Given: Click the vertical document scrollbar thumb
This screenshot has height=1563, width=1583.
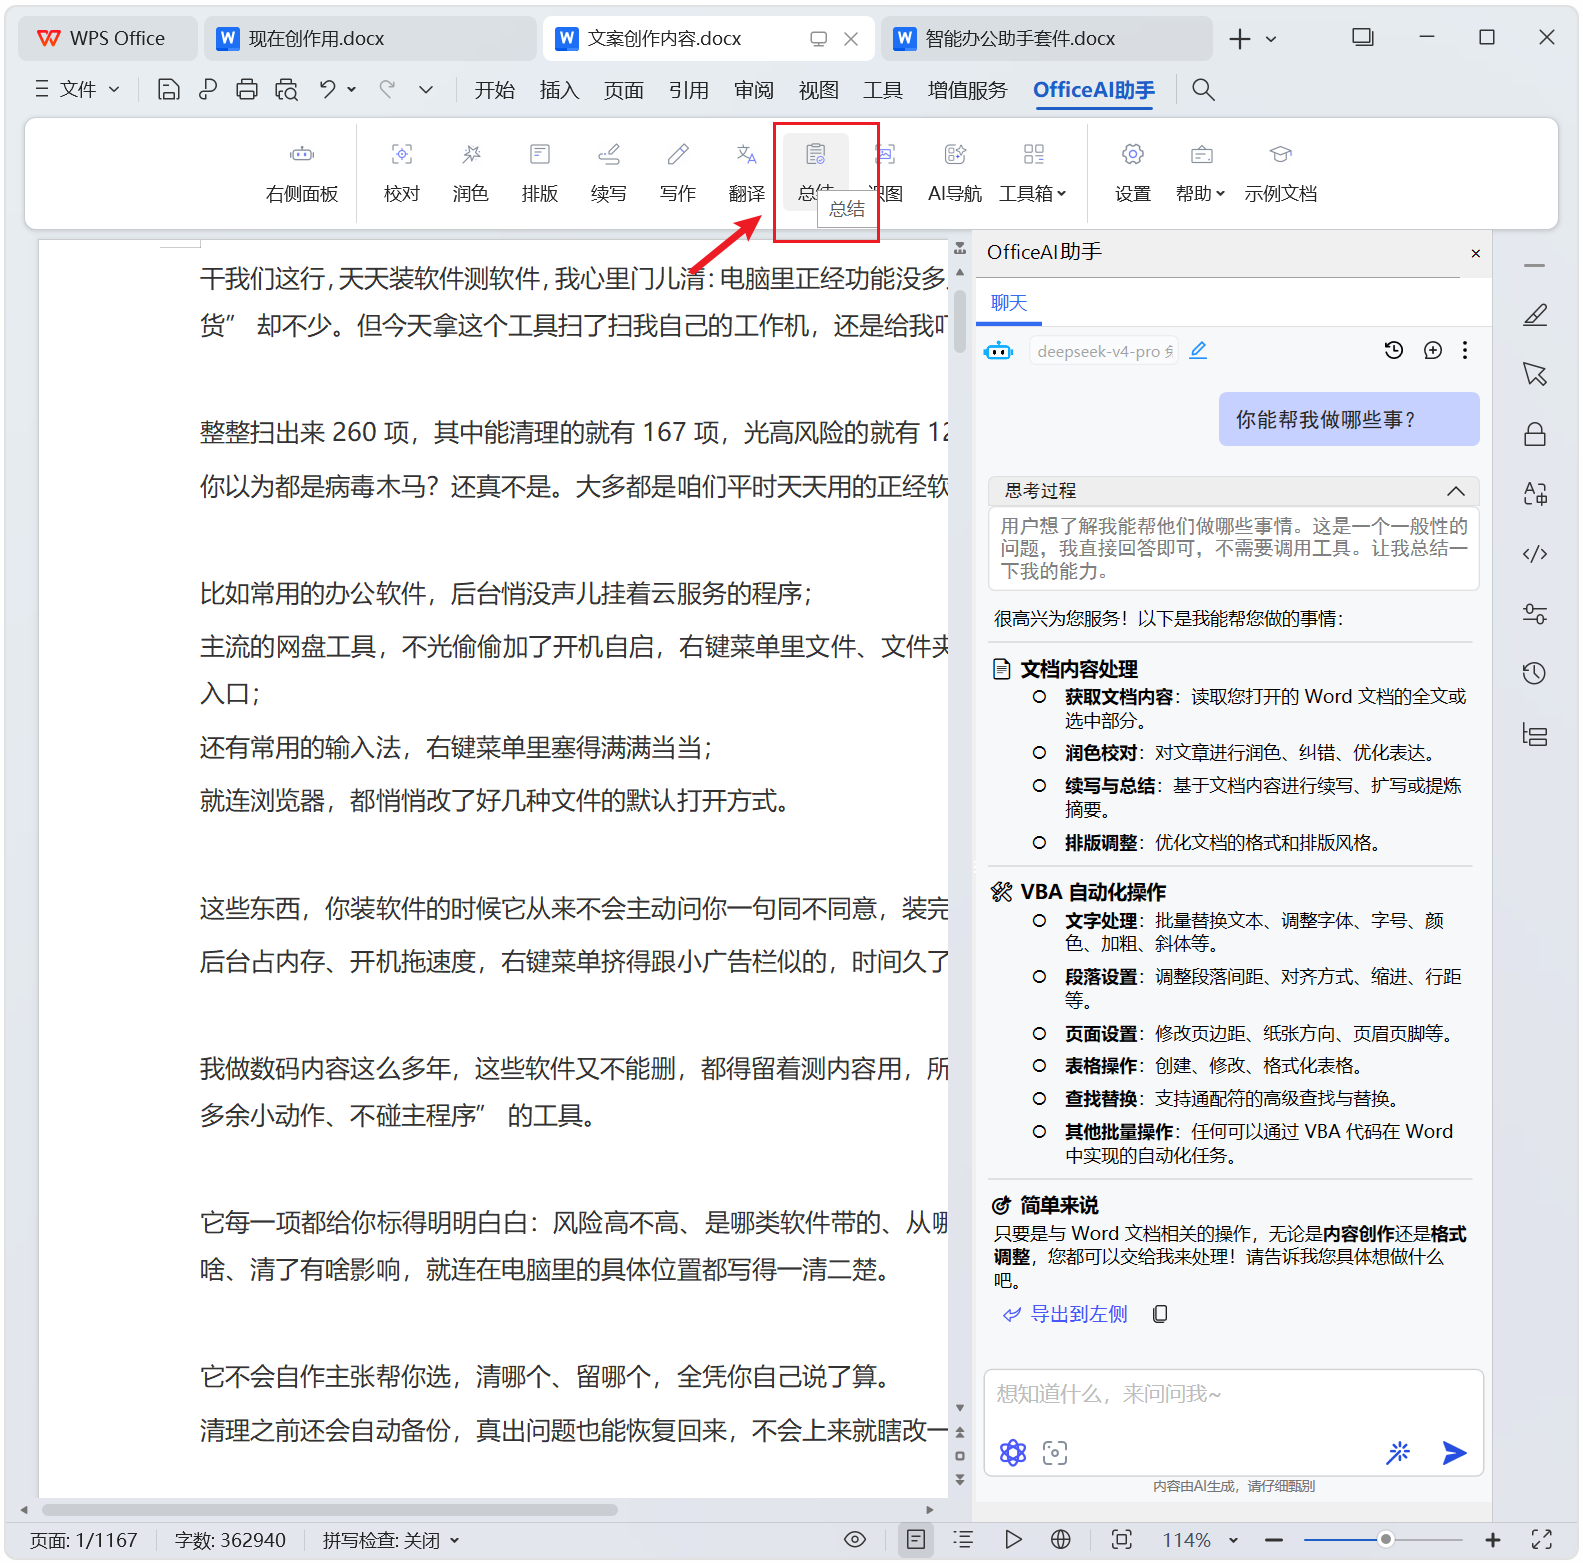Looking at the screenshot, I should tap(960, 321).
